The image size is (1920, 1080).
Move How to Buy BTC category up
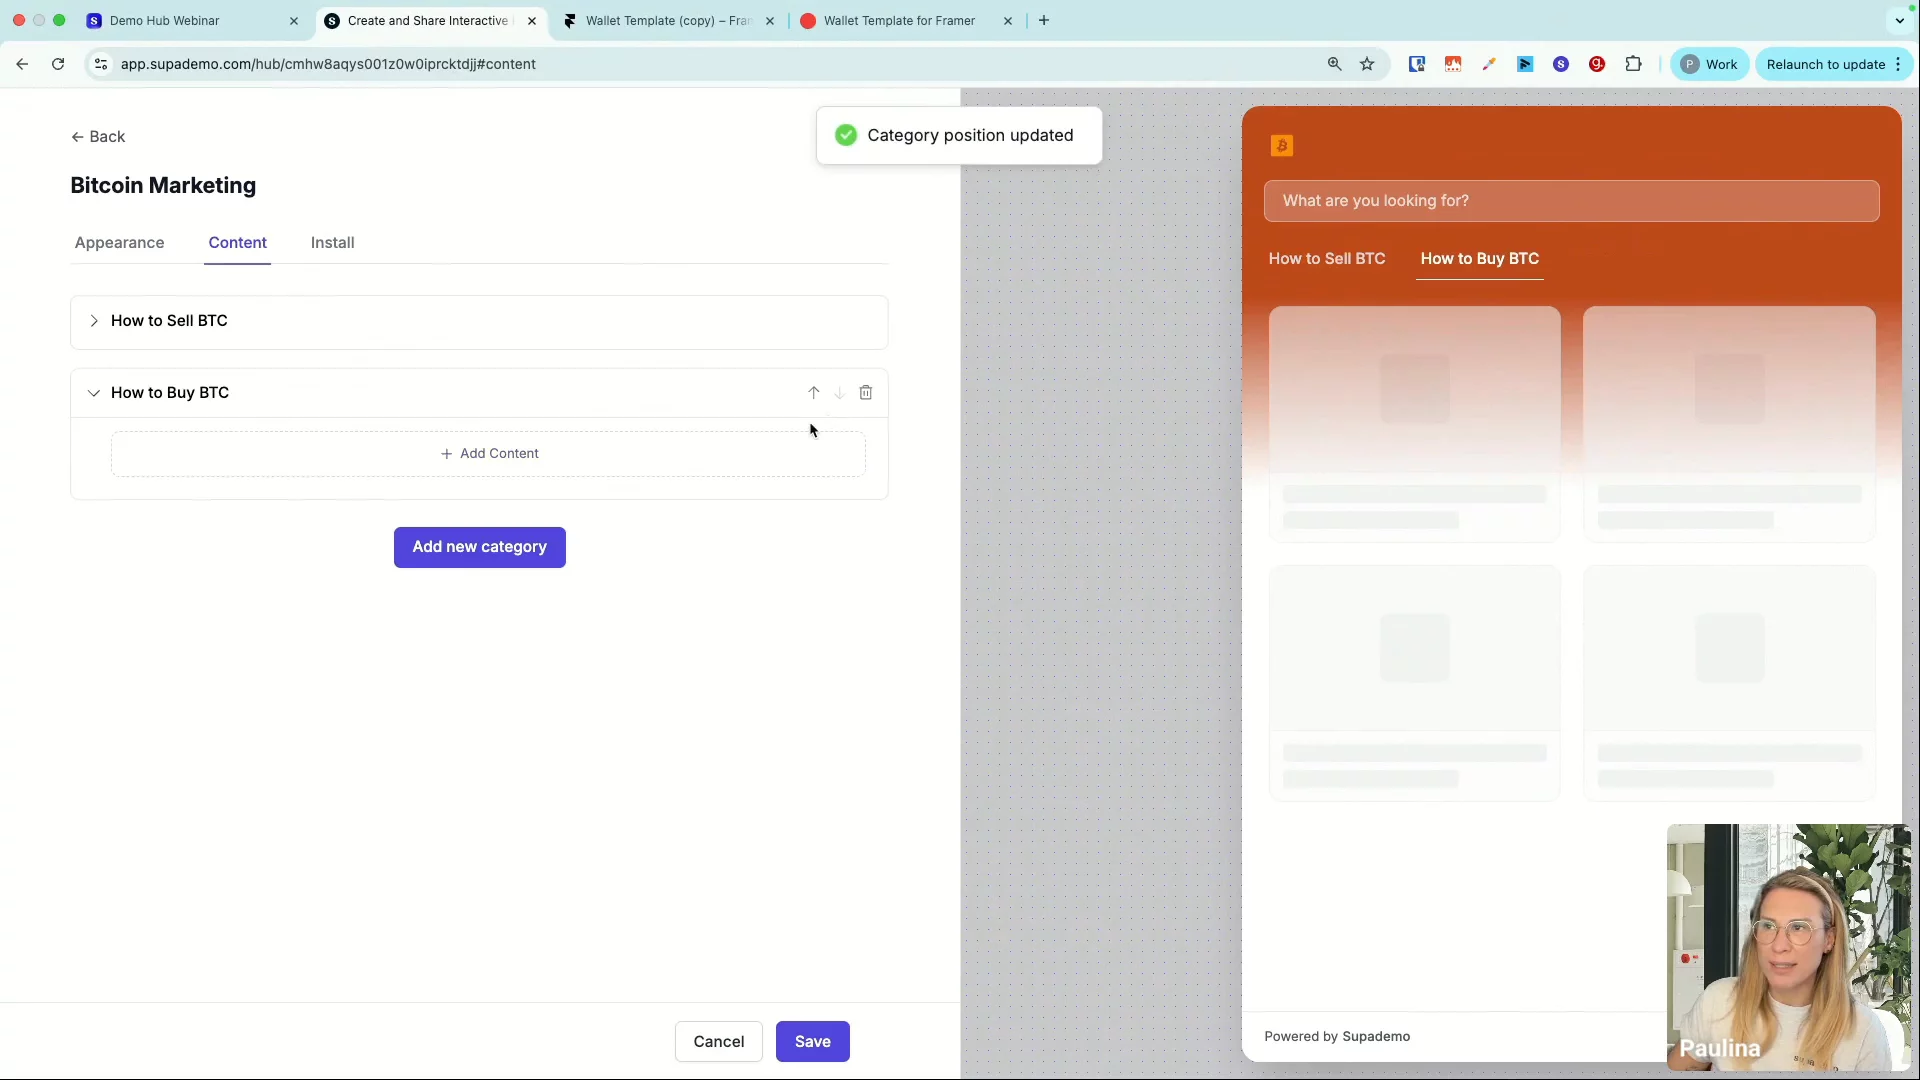[x=813, y=393]
